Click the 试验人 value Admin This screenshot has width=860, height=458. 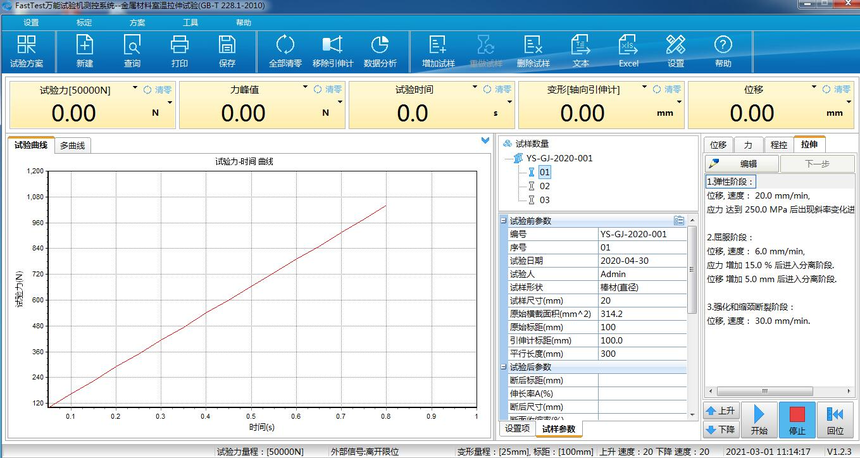[642, 274]
